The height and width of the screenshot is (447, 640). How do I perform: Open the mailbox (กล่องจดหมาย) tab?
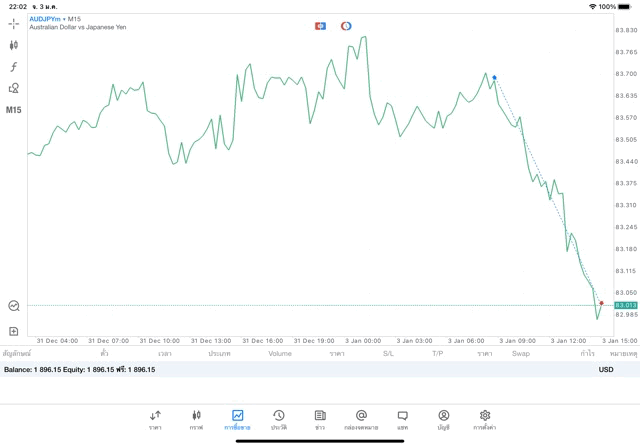(361, 419)
